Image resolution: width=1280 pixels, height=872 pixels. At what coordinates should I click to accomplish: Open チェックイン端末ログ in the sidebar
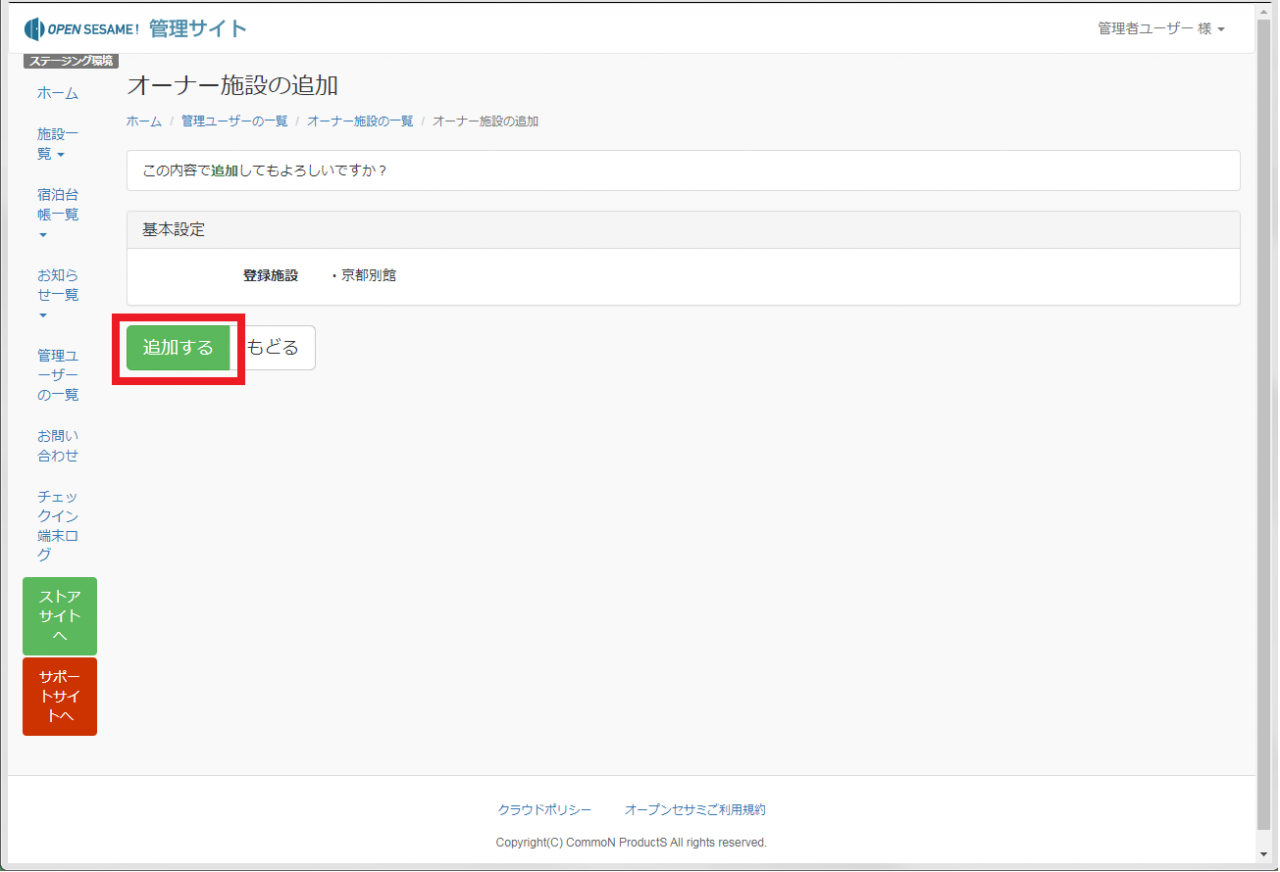click(x=57, y=525)
